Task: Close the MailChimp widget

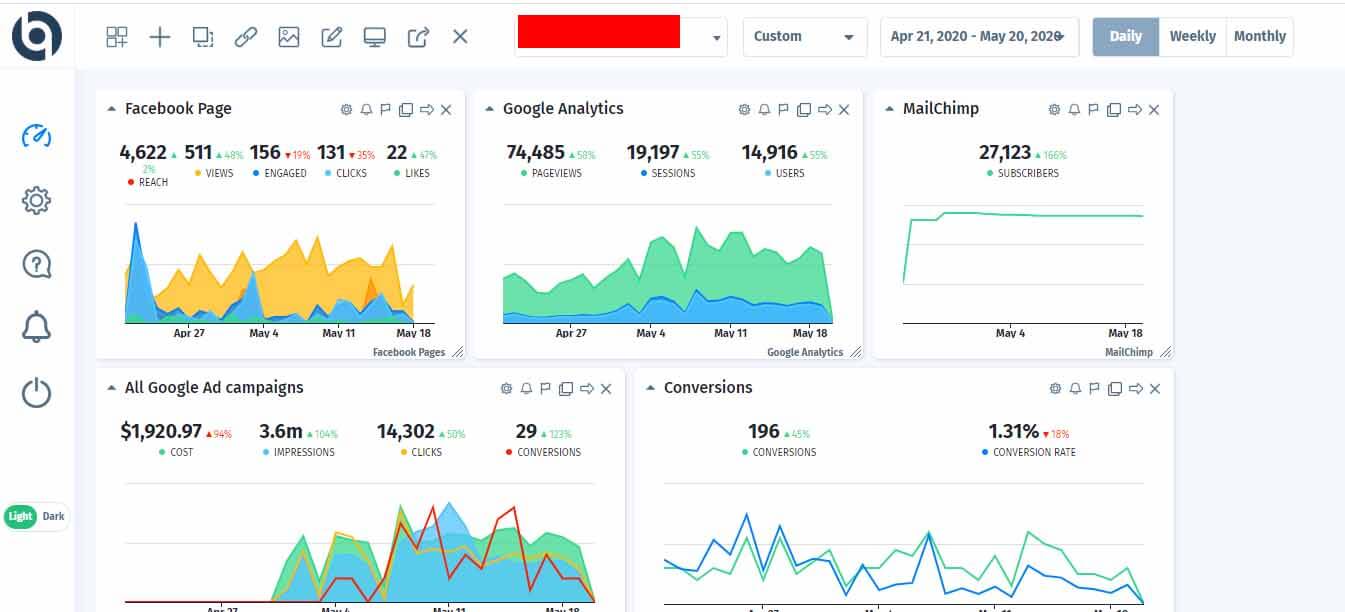Action: 1154,110
